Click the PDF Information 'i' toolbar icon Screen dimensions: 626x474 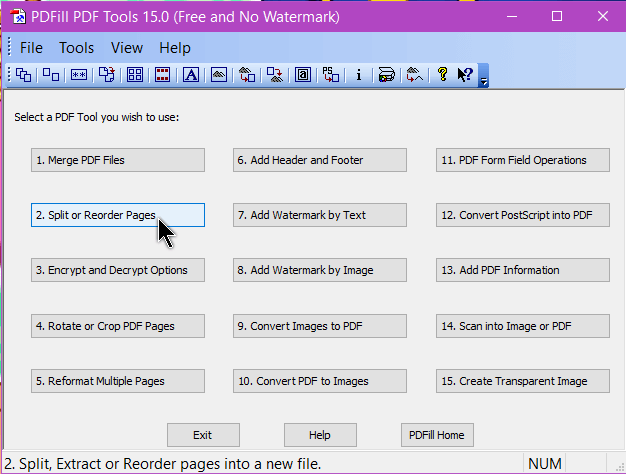pyautogui.click(x=359, y=75)
